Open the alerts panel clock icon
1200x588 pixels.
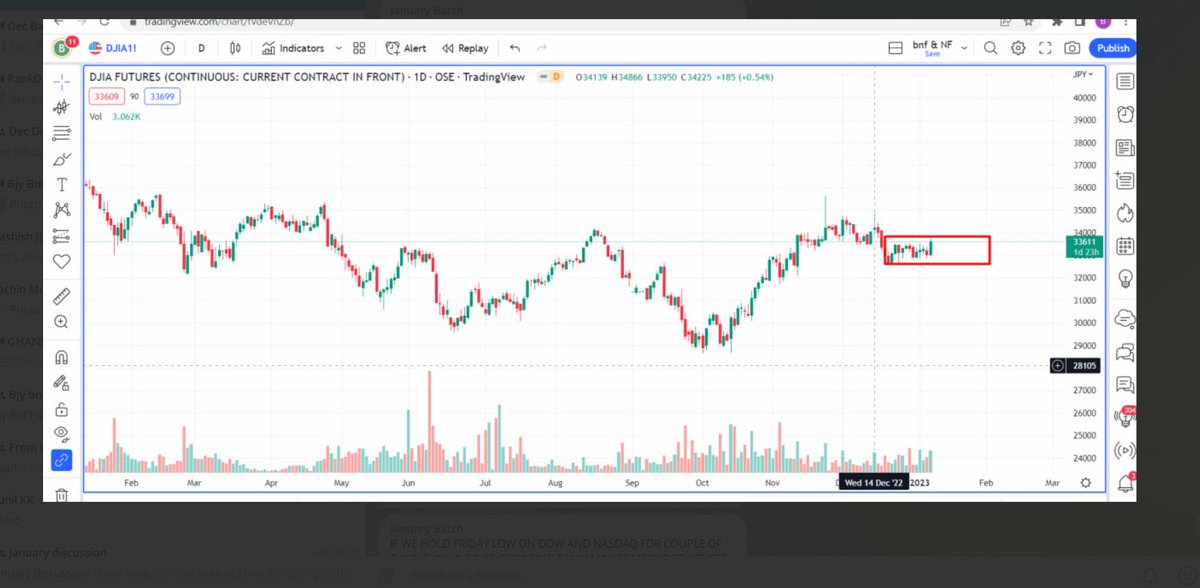click(1125, 114)
